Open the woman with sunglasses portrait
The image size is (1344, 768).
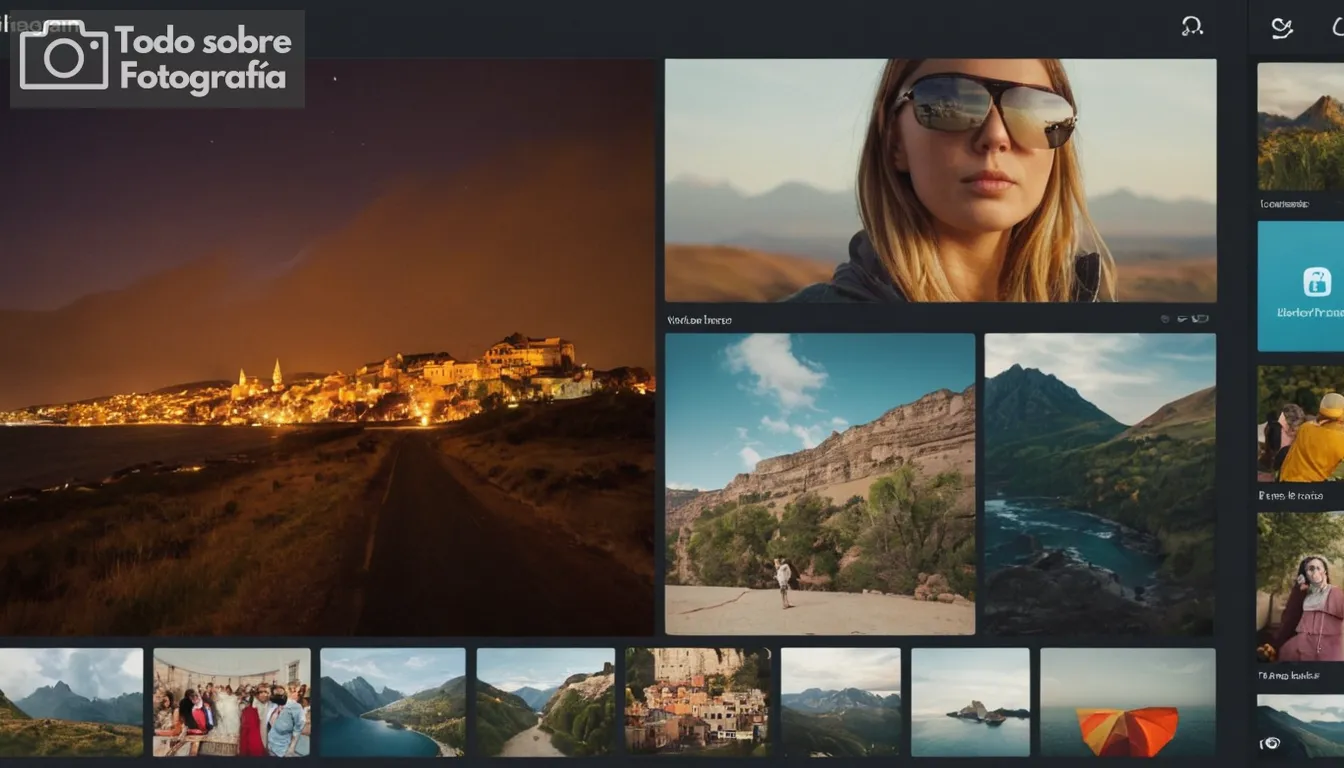click(940, 180)
